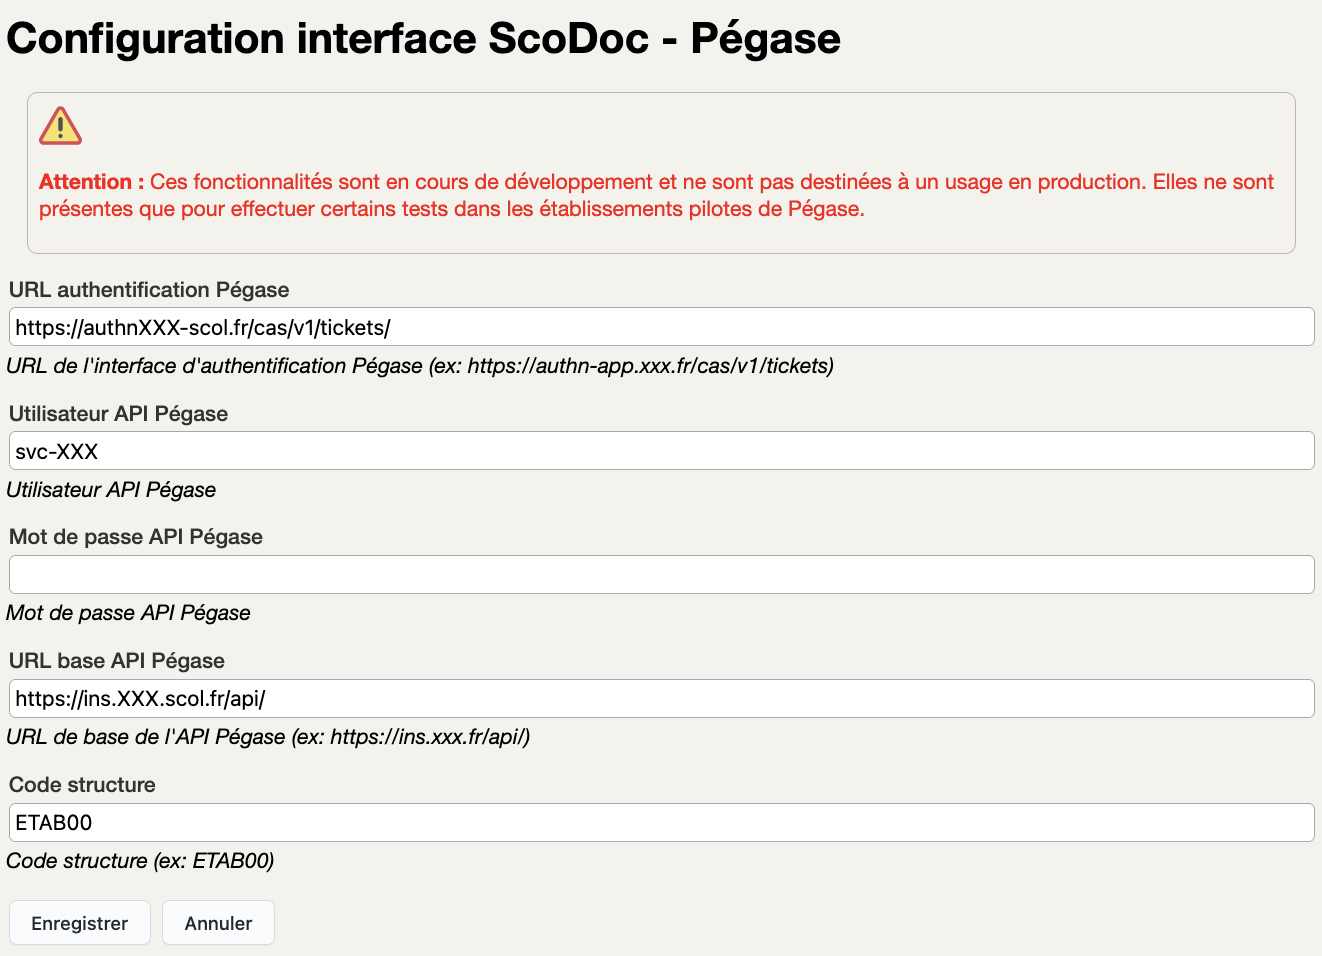Viewport: 1322px width, 956px height.
Task: Click italic hint Utilisateur API Pégase
Action: click(x=111, y=490)
